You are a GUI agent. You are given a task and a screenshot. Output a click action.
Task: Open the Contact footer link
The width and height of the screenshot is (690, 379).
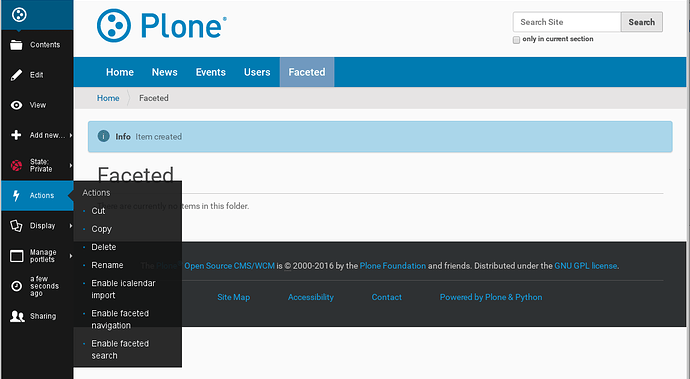coord(386,297)
